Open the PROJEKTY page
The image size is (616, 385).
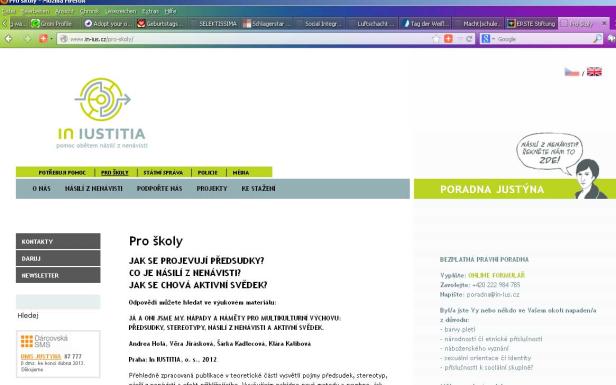[x=212, y=189]
